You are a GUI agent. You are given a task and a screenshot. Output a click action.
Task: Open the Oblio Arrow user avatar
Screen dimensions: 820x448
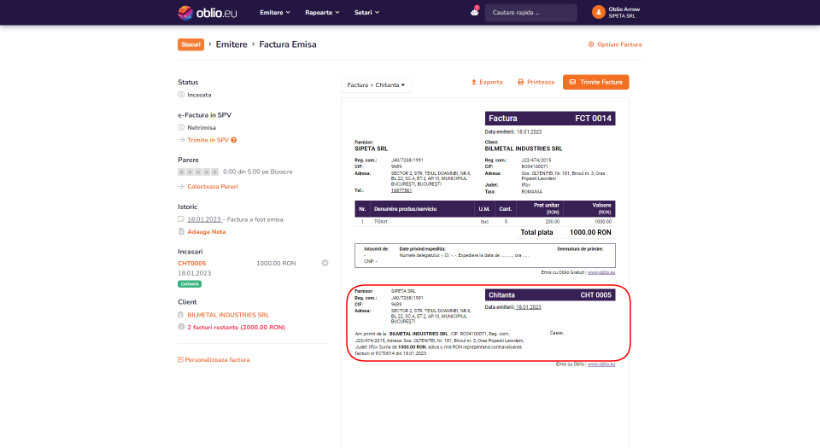[598, 12]
